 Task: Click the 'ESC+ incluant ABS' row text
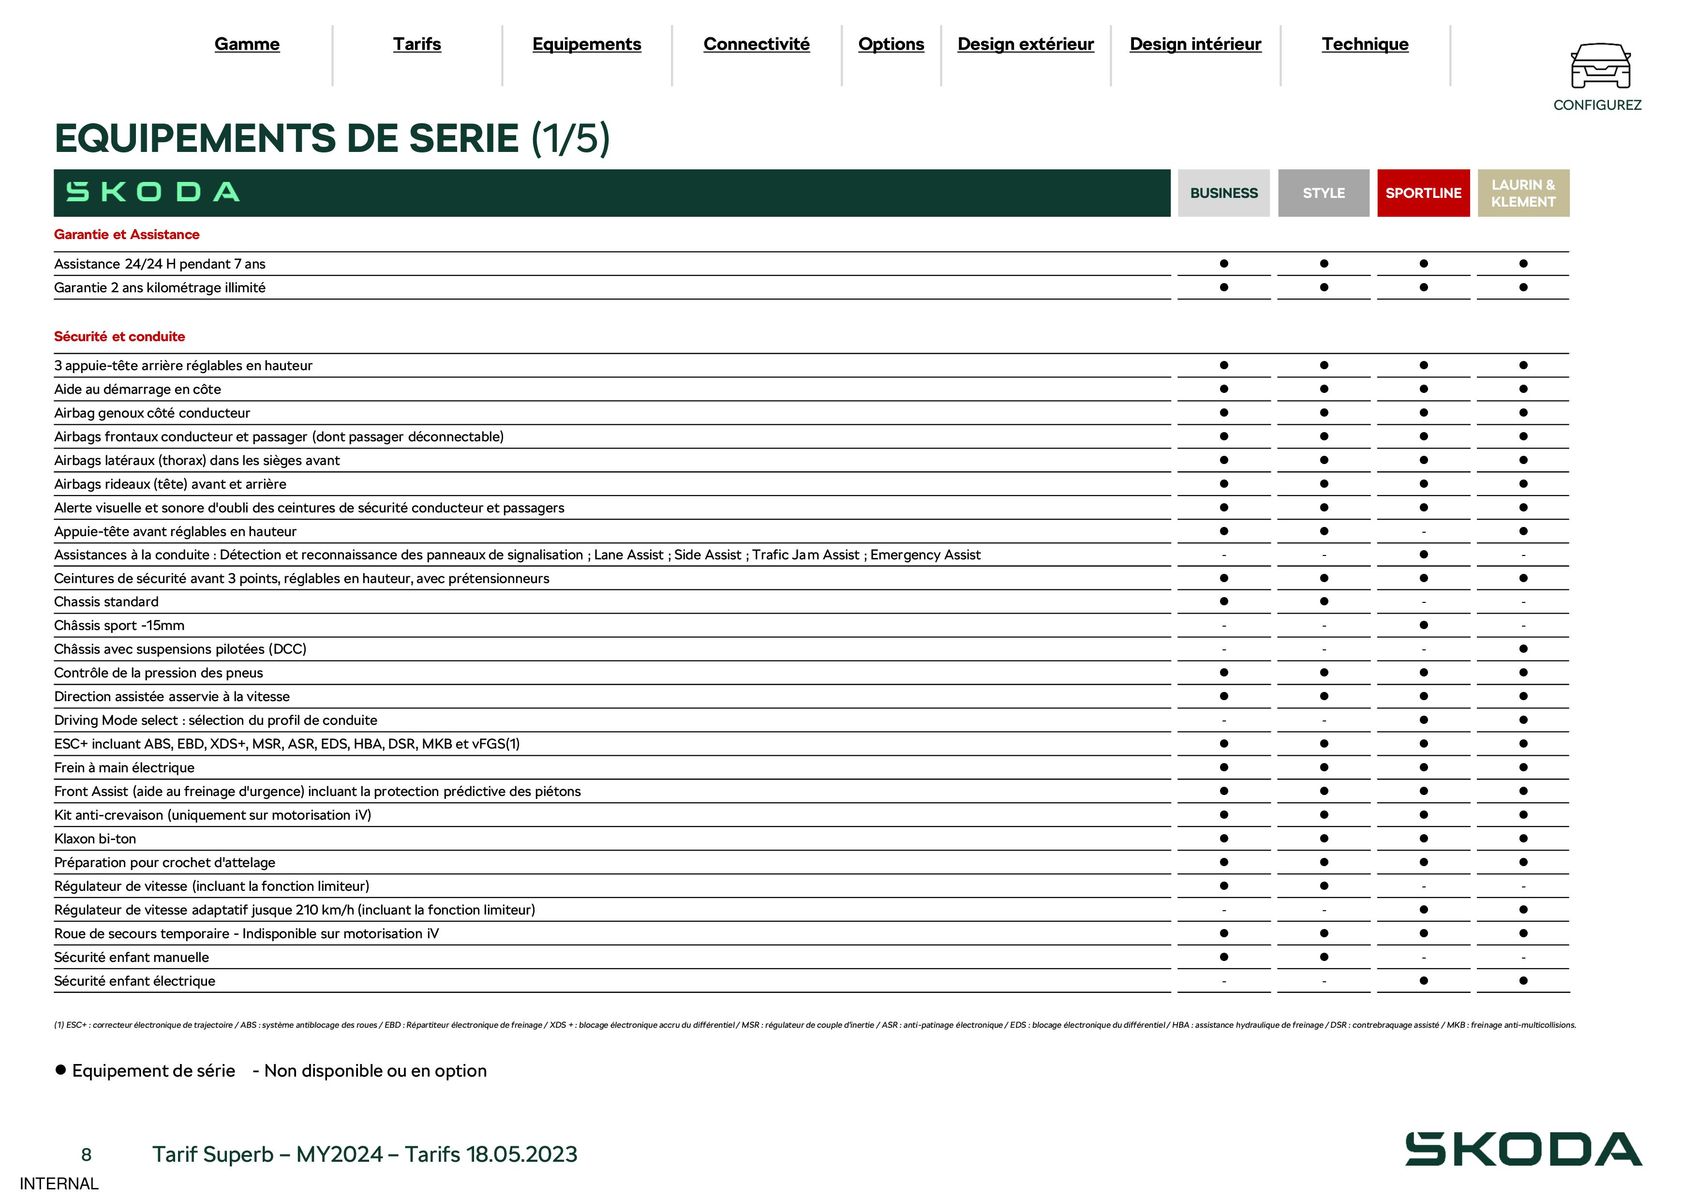point(287,744)
